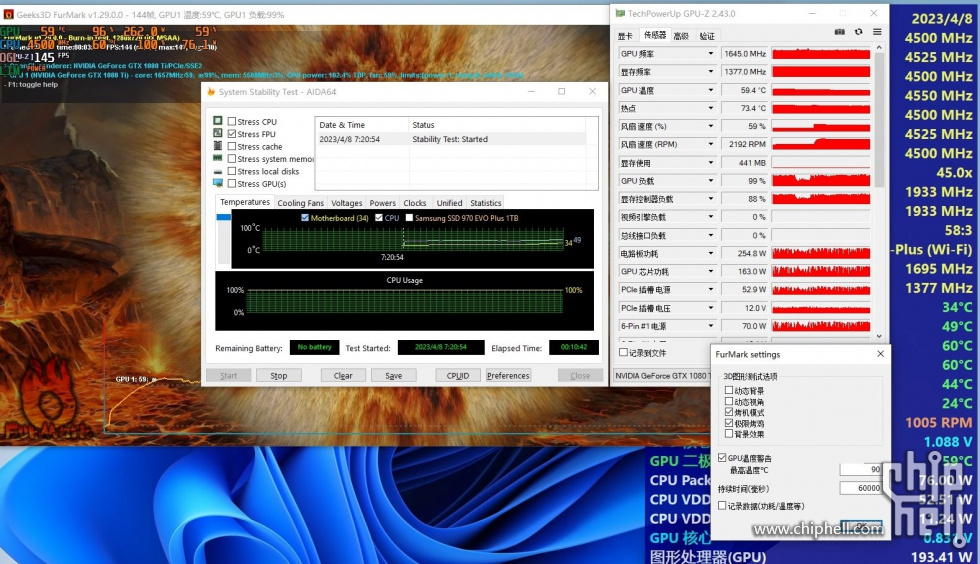Open Powers tab in AIDA64
This screenshot has height=564, width=980.
[382, 203]
